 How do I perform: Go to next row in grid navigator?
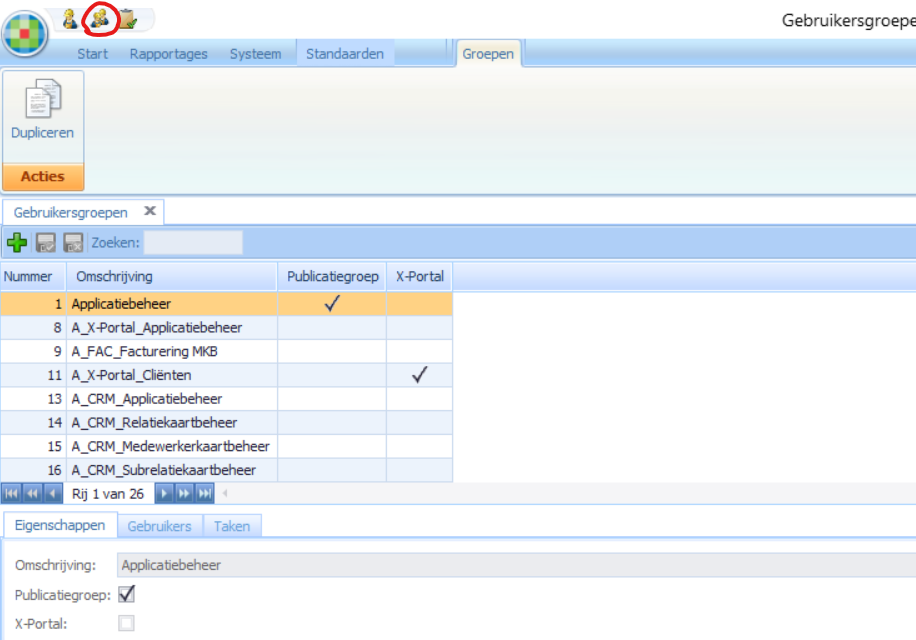[164, 493]
